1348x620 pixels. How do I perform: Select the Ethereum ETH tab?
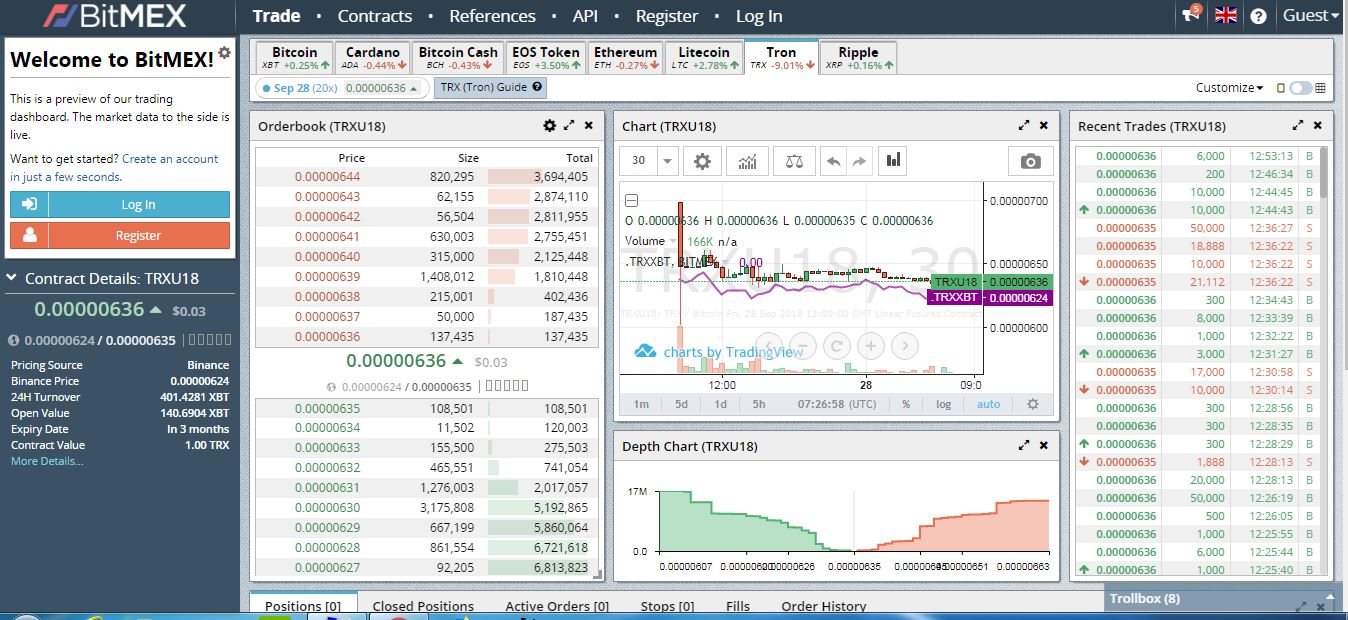tap(625, 58)
